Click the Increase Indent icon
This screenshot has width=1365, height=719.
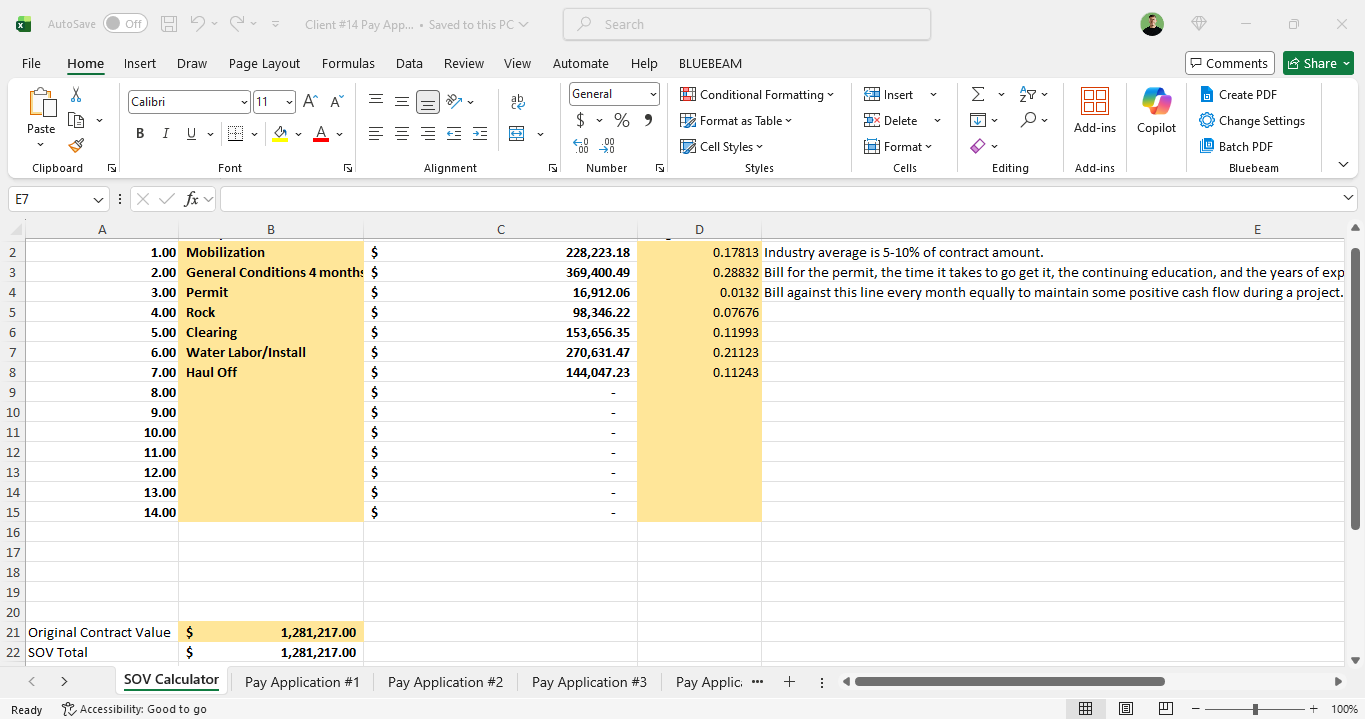480,134
